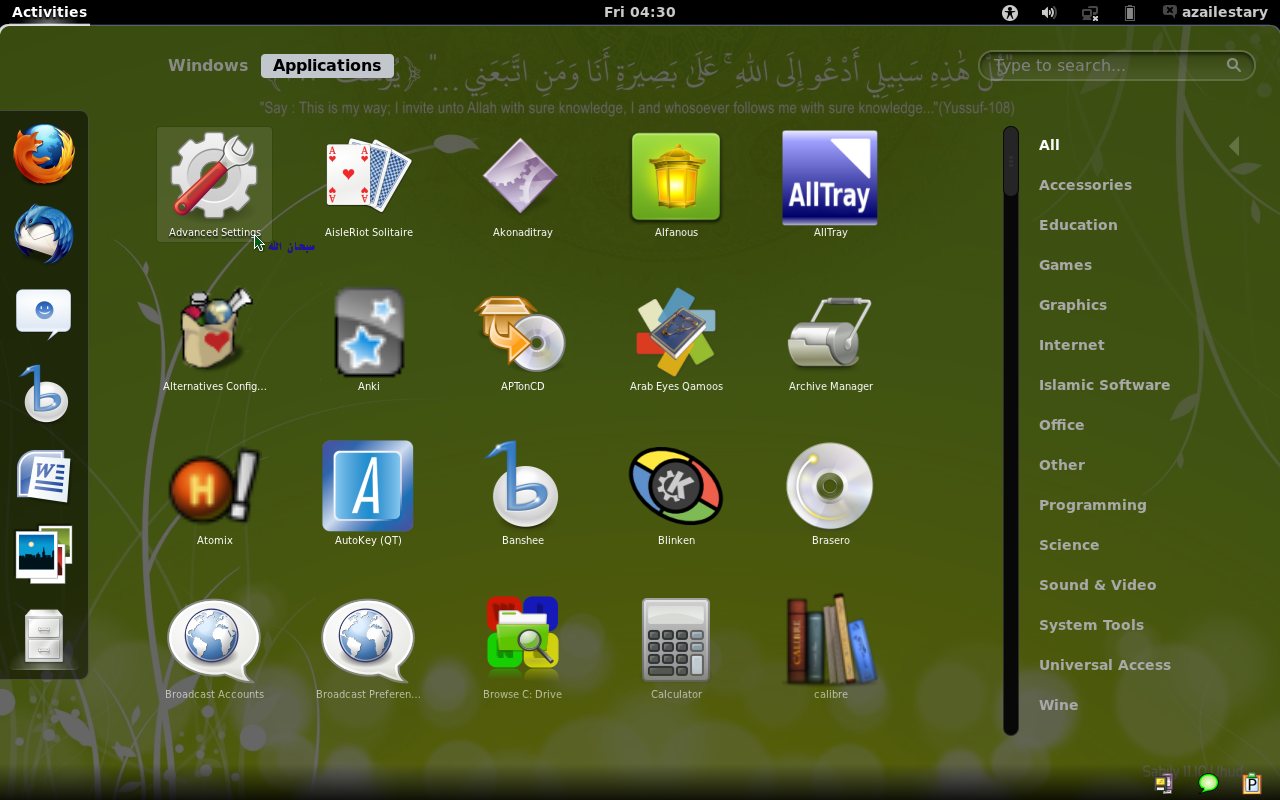Select the Islamic Software category

[x=1104, y=384]
